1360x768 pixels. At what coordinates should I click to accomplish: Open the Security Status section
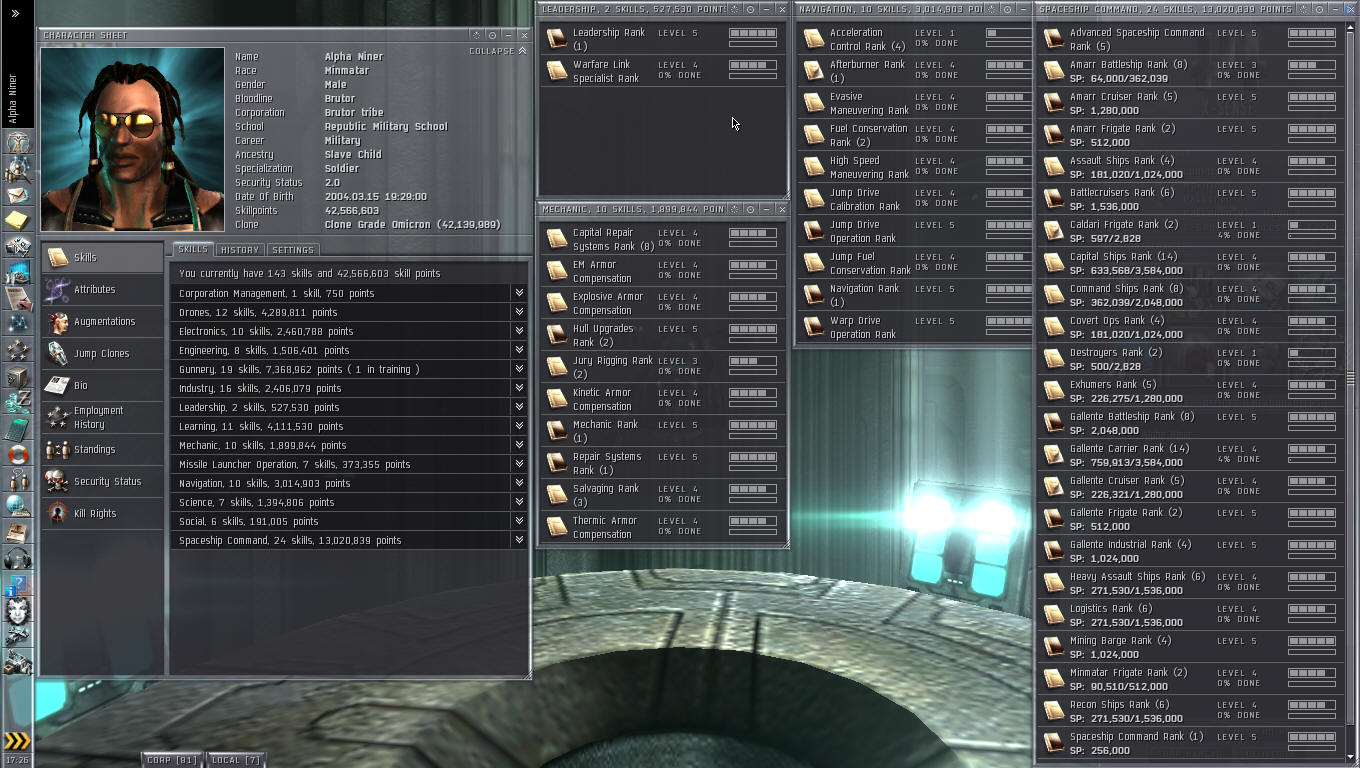click(102, 481)
